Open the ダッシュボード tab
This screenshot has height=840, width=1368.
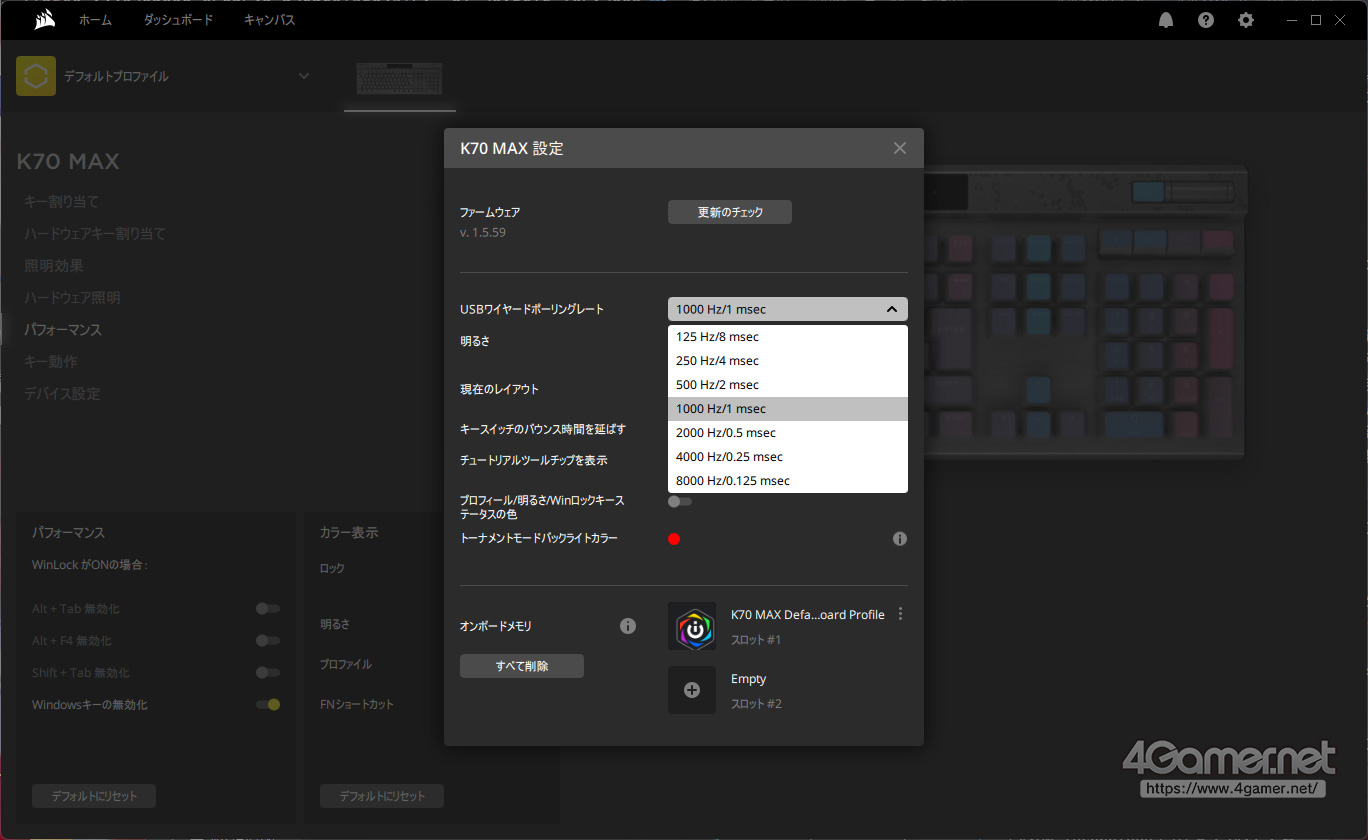pyautogui.click(x=178, y=20)
